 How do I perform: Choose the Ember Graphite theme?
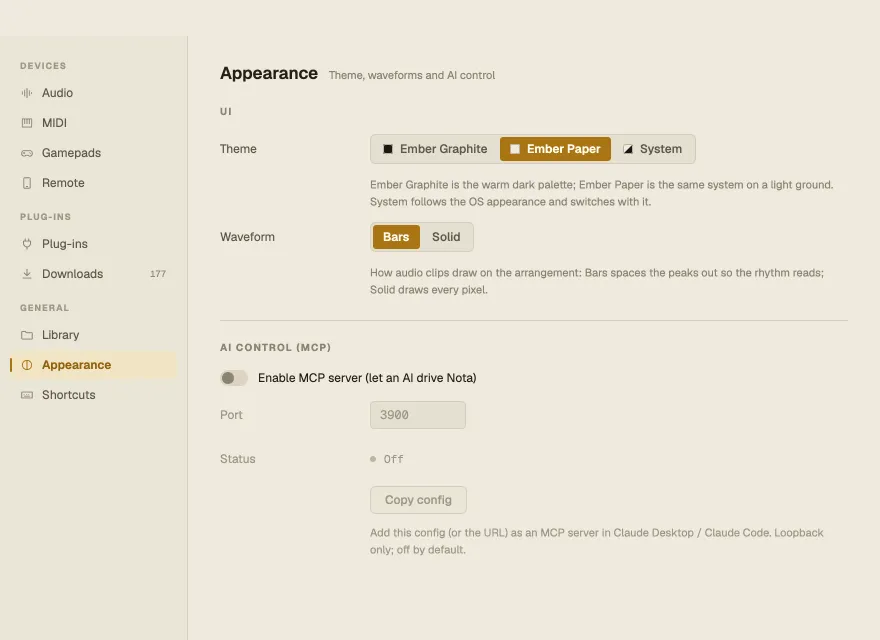click(x=436, y=149)
